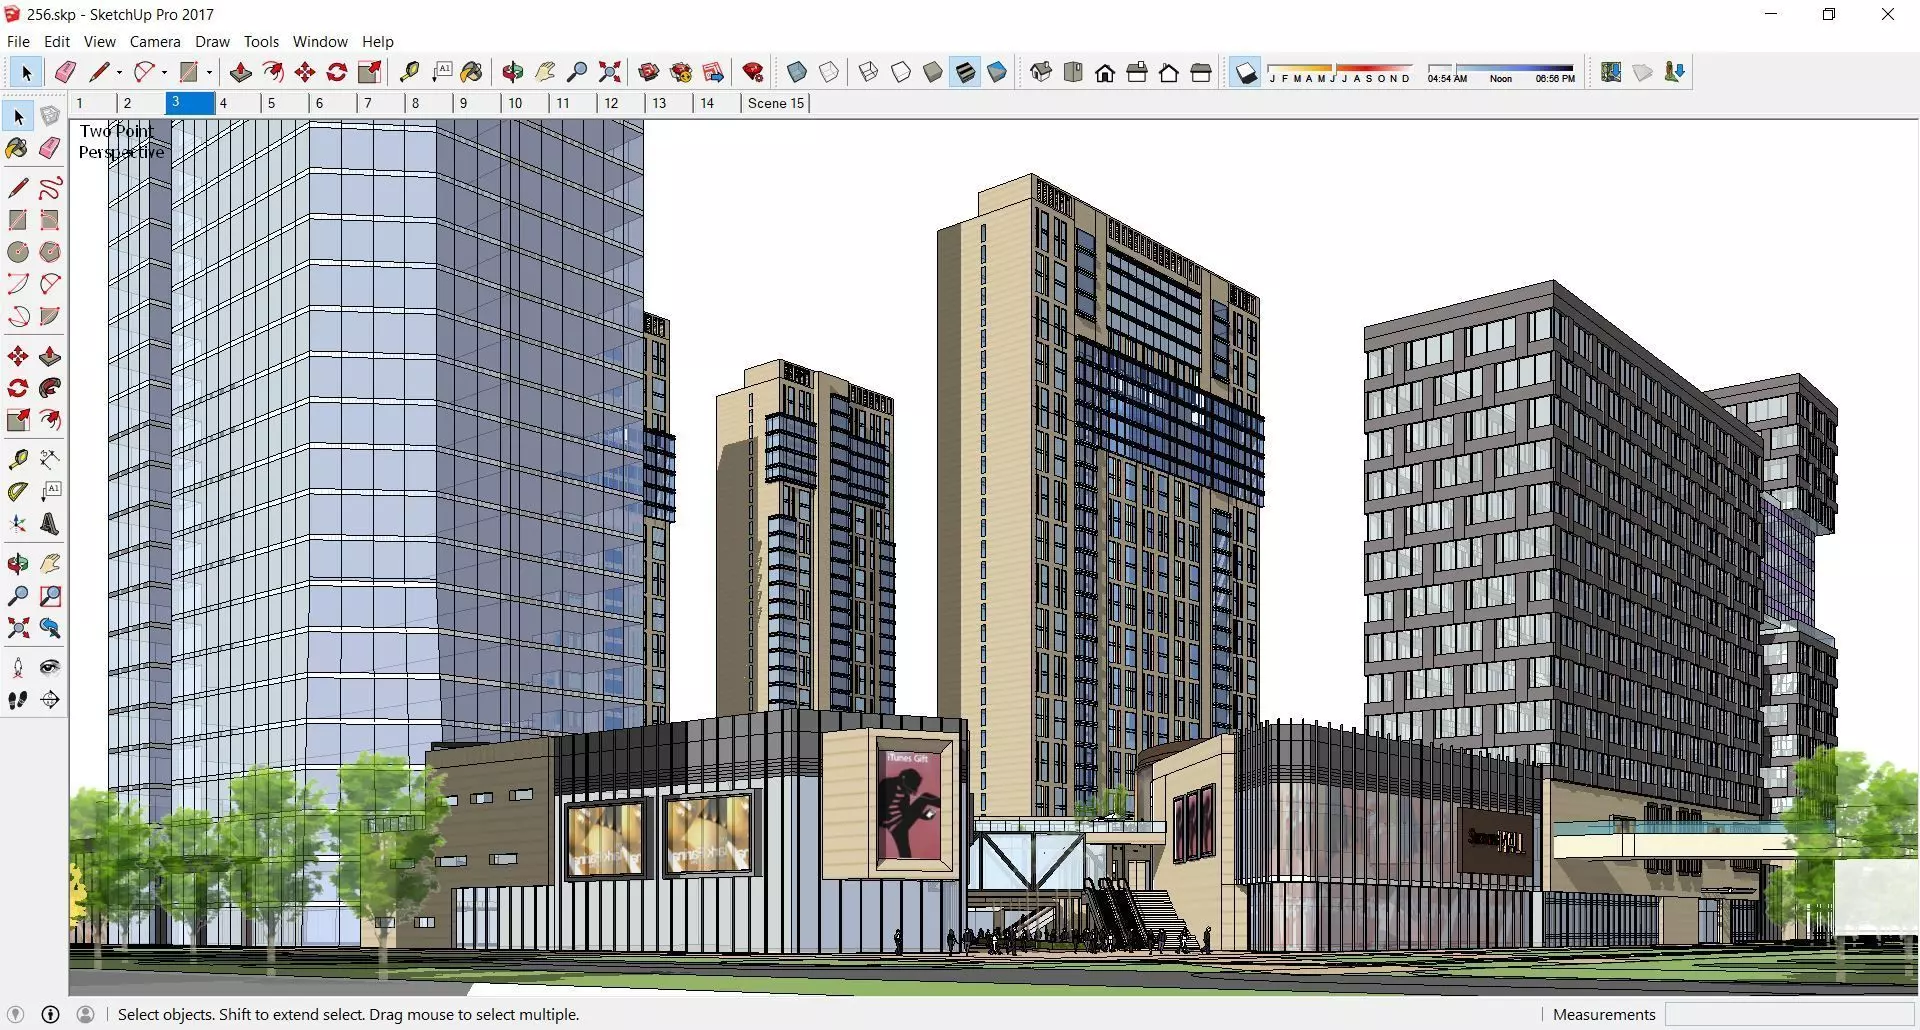Activate the Pan hand tool in top toolbar
Screen dimensions: 1920x1030
(545, 72)
